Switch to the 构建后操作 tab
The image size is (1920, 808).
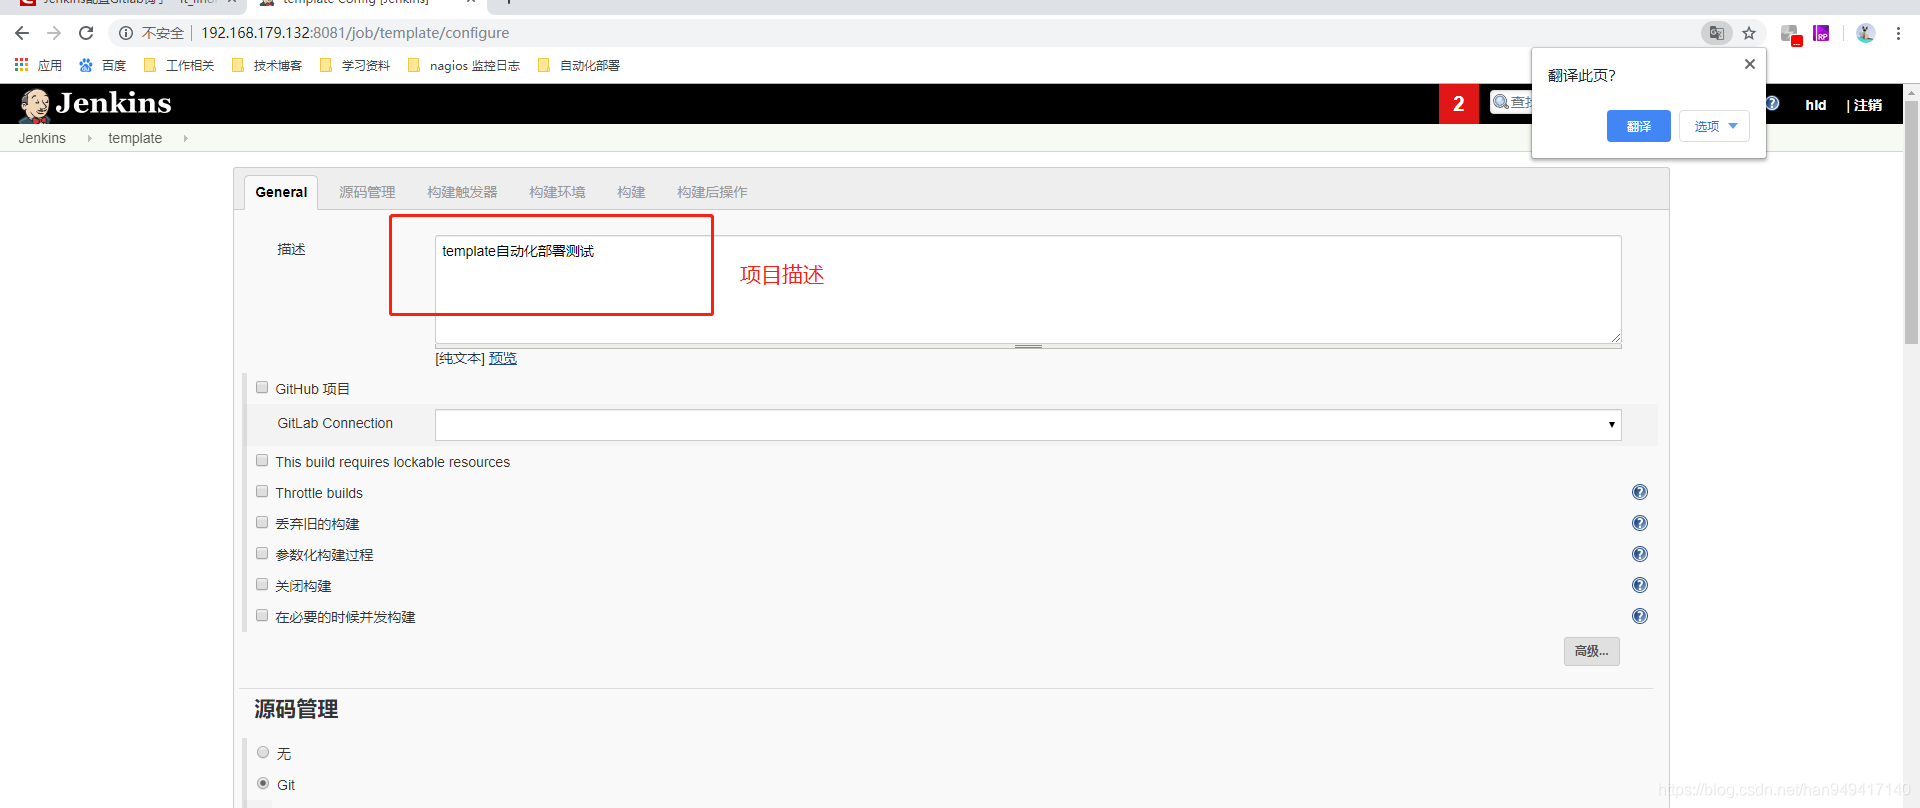pyautogui.click(x=712, y=192)
